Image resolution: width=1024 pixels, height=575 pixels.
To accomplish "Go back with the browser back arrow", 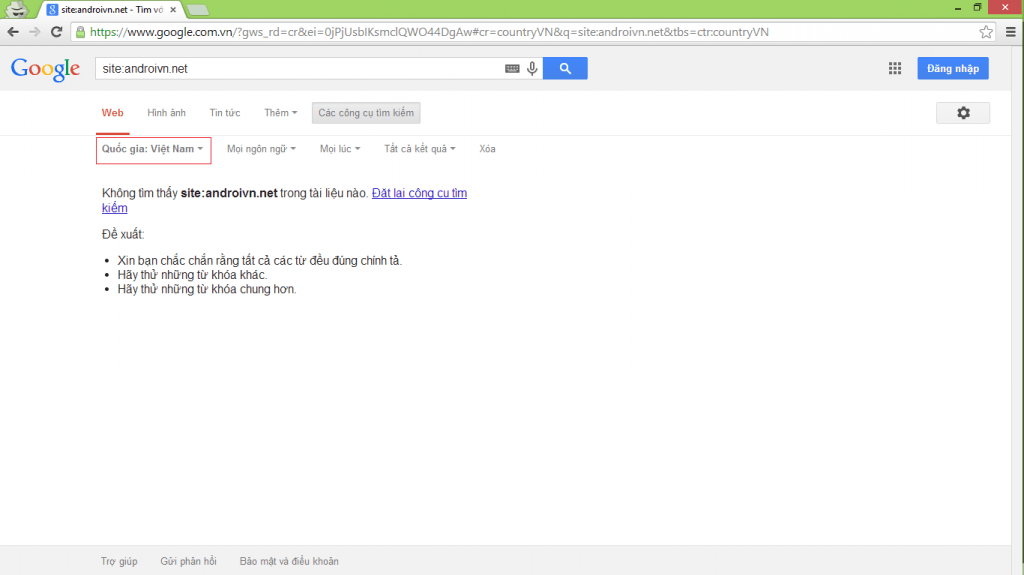I will point(13,32).
